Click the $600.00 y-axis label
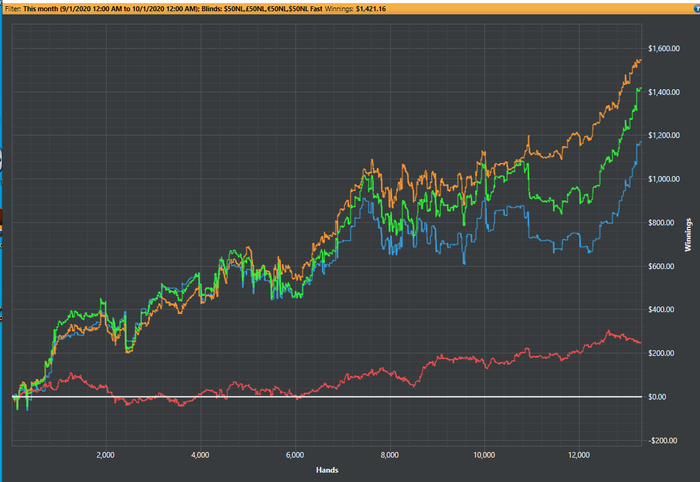This screenshot has height=482, width=700. [661, 266]
